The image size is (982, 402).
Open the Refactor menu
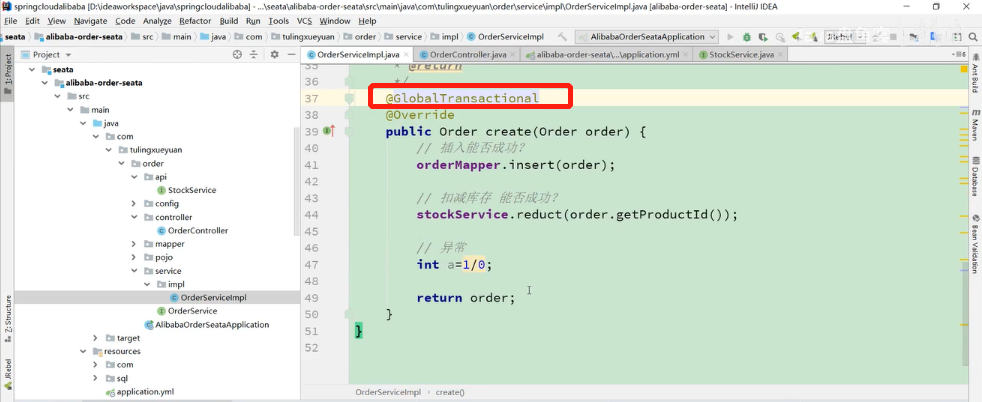(195, 21)
